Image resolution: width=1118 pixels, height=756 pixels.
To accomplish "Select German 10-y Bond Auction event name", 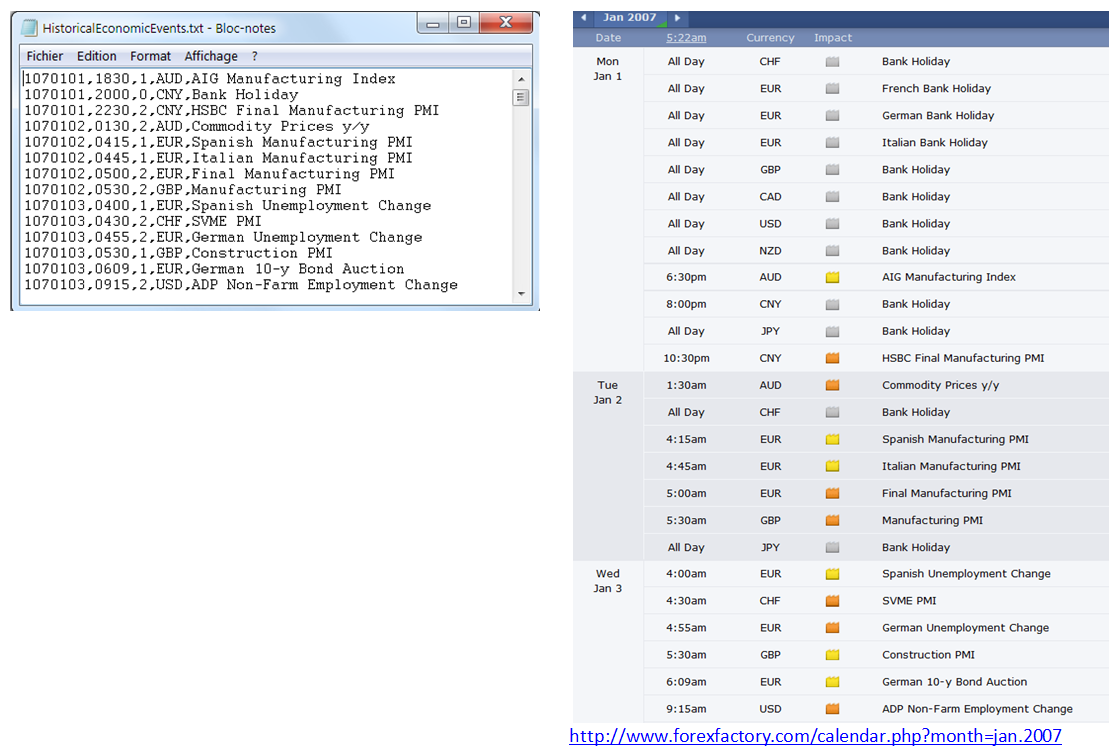I will pos(954,682).
